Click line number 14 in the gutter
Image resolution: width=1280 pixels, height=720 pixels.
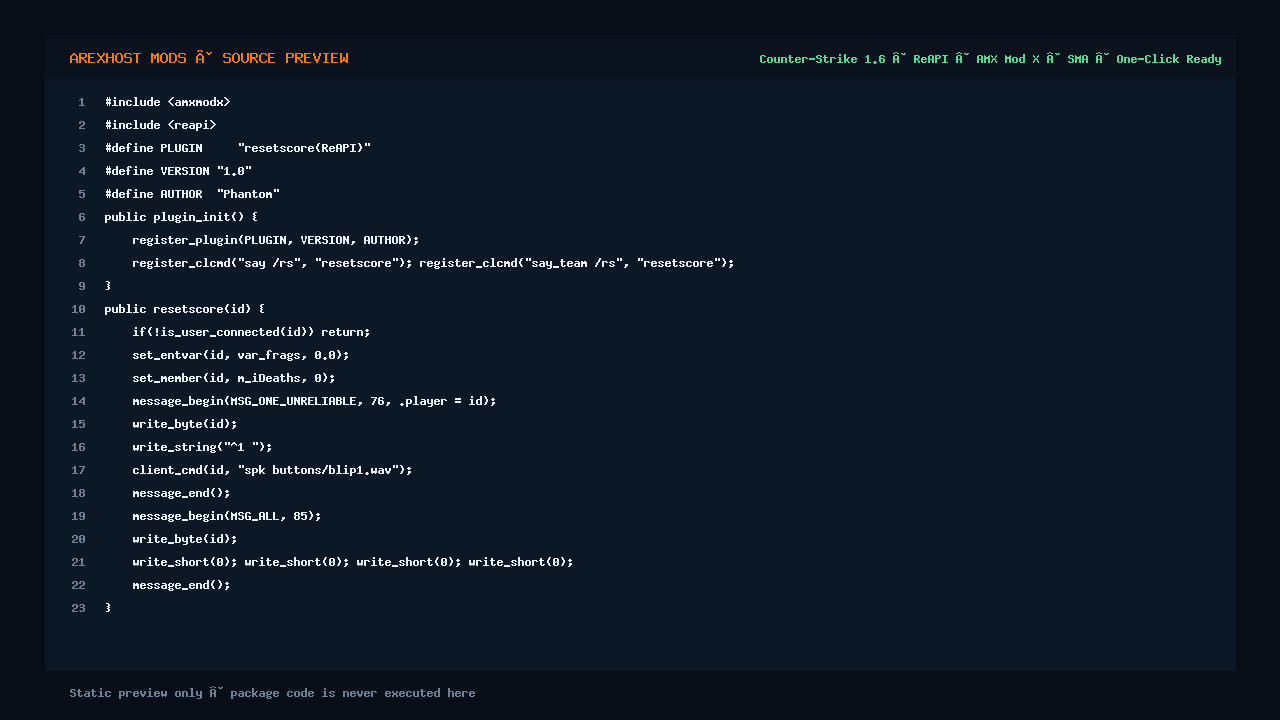tap(78, 401)
